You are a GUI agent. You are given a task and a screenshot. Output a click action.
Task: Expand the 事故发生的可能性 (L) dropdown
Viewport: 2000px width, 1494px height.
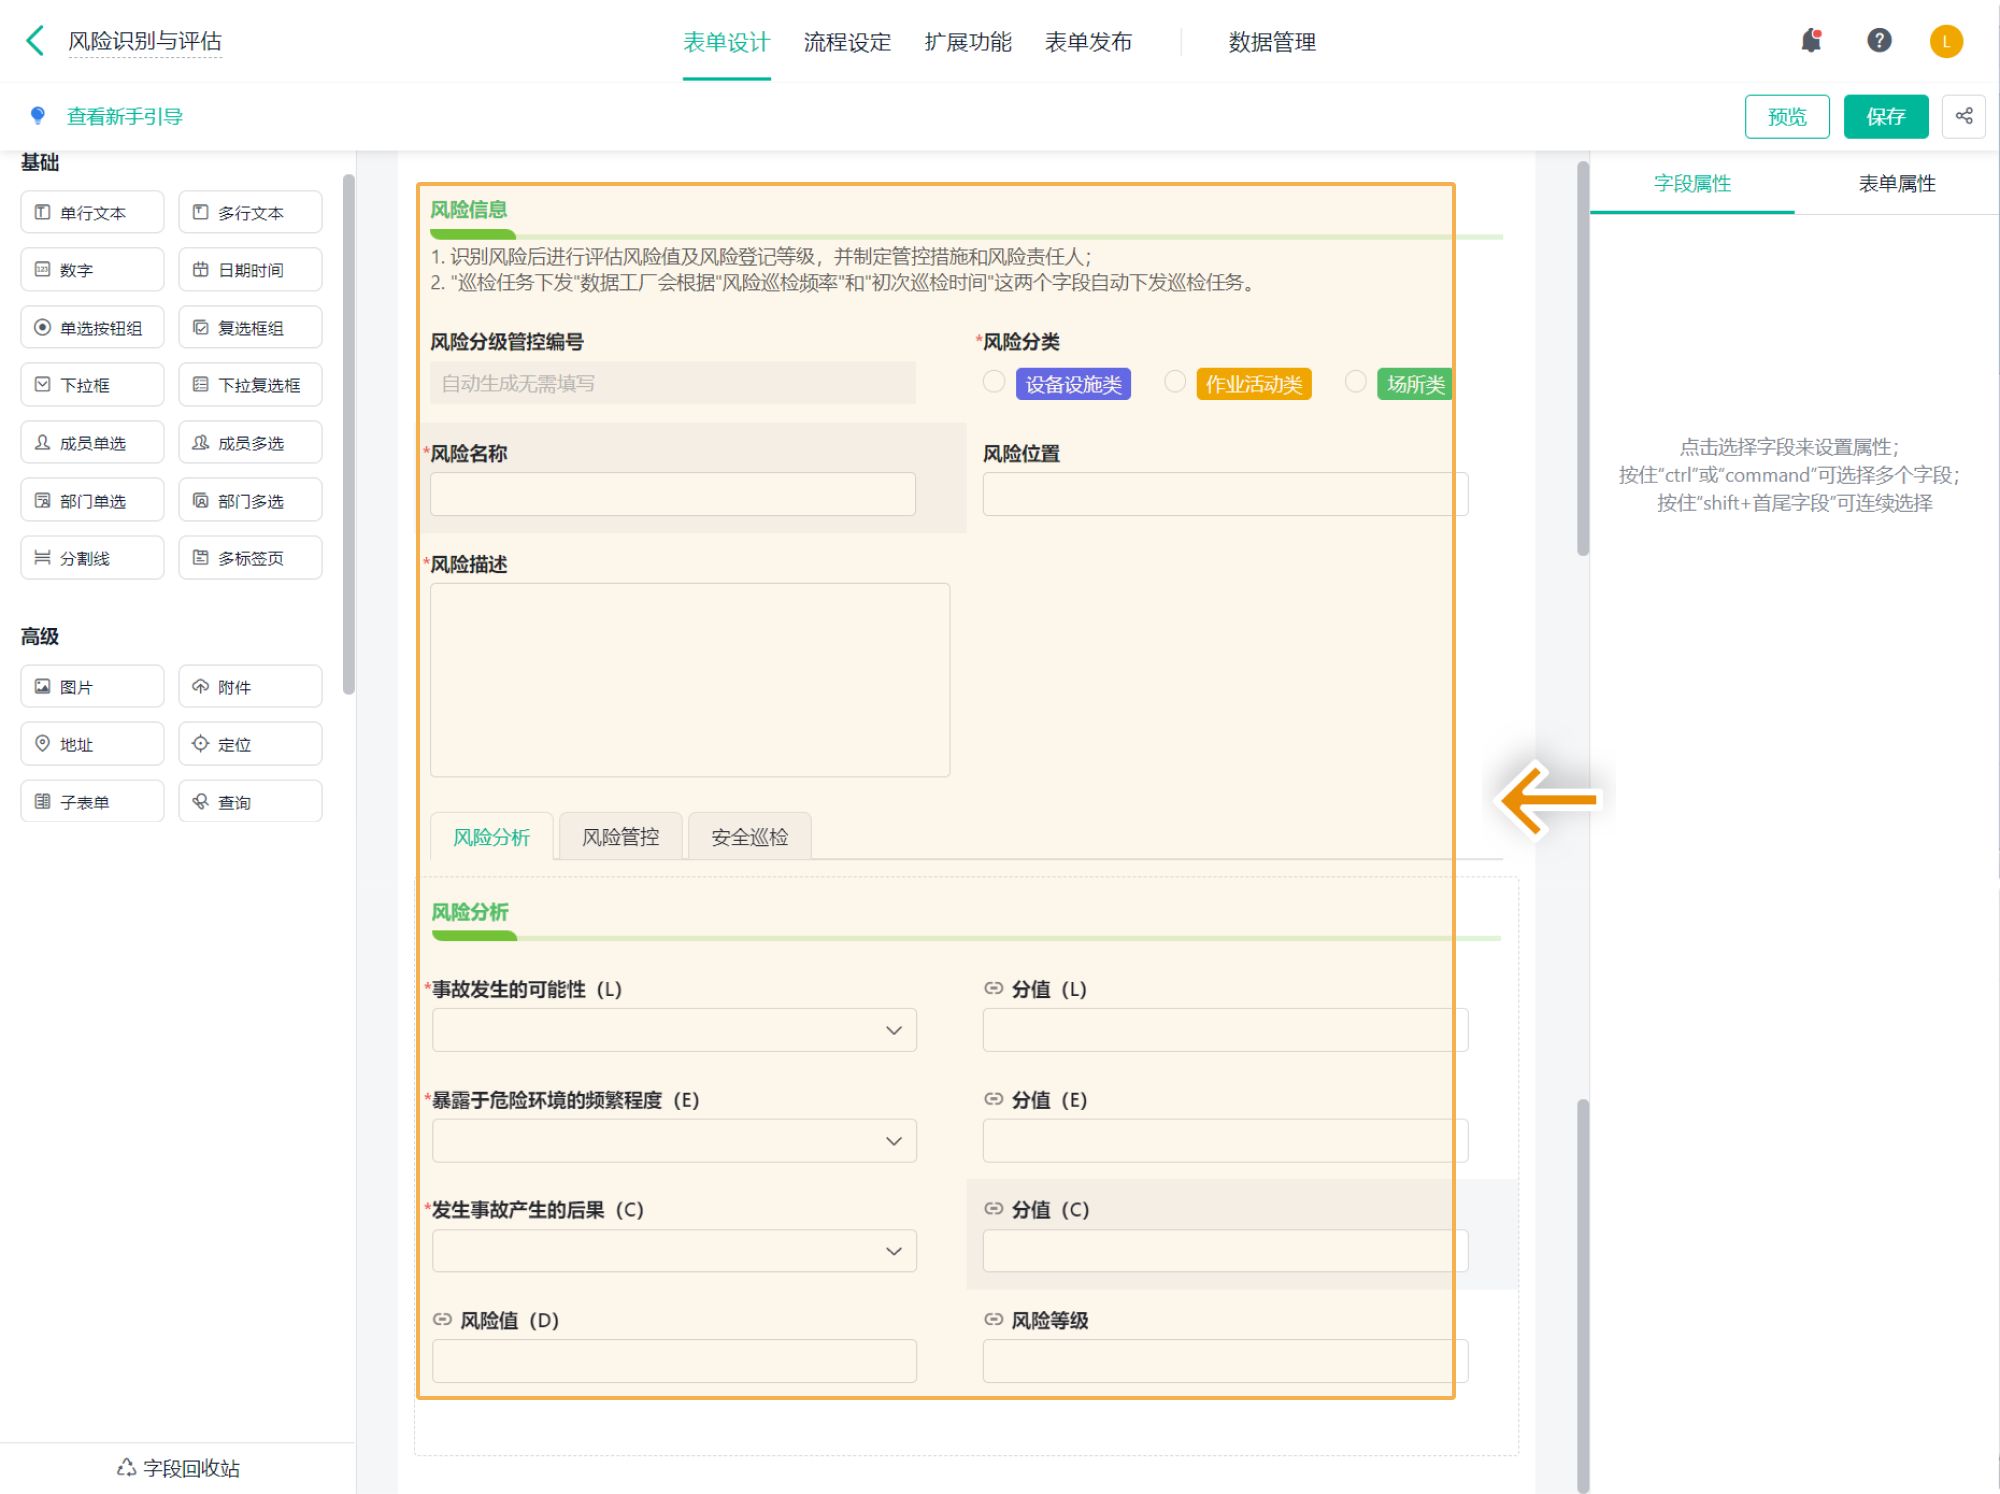click(674, 1030)
